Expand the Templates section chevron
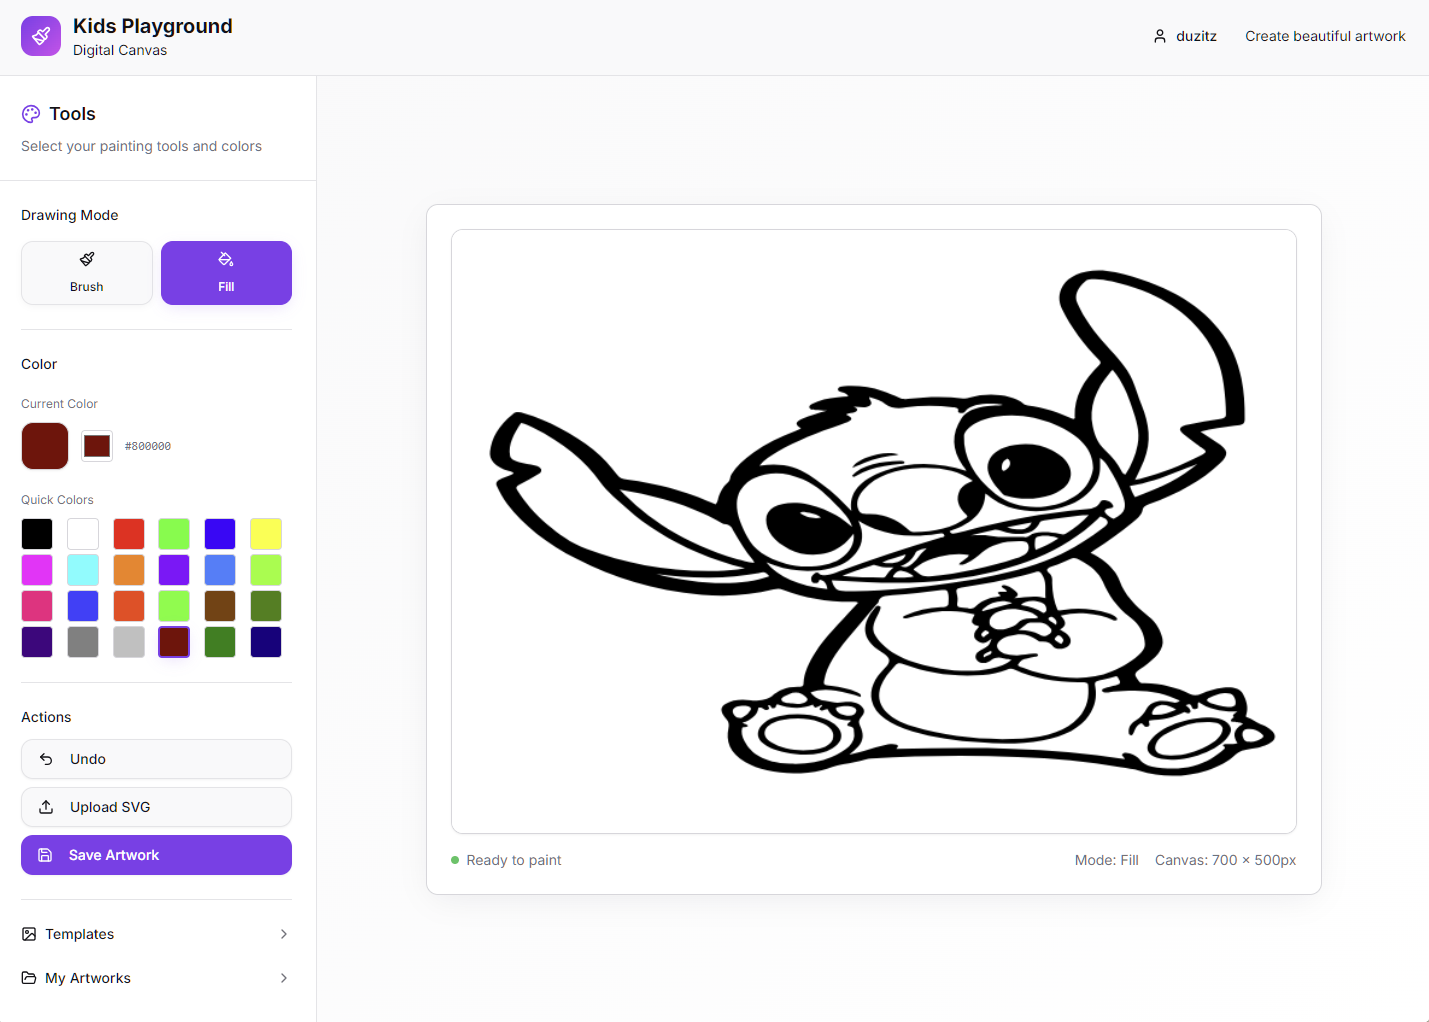1429x1022 pixels. pyautogui.click(x=284, y=934)
